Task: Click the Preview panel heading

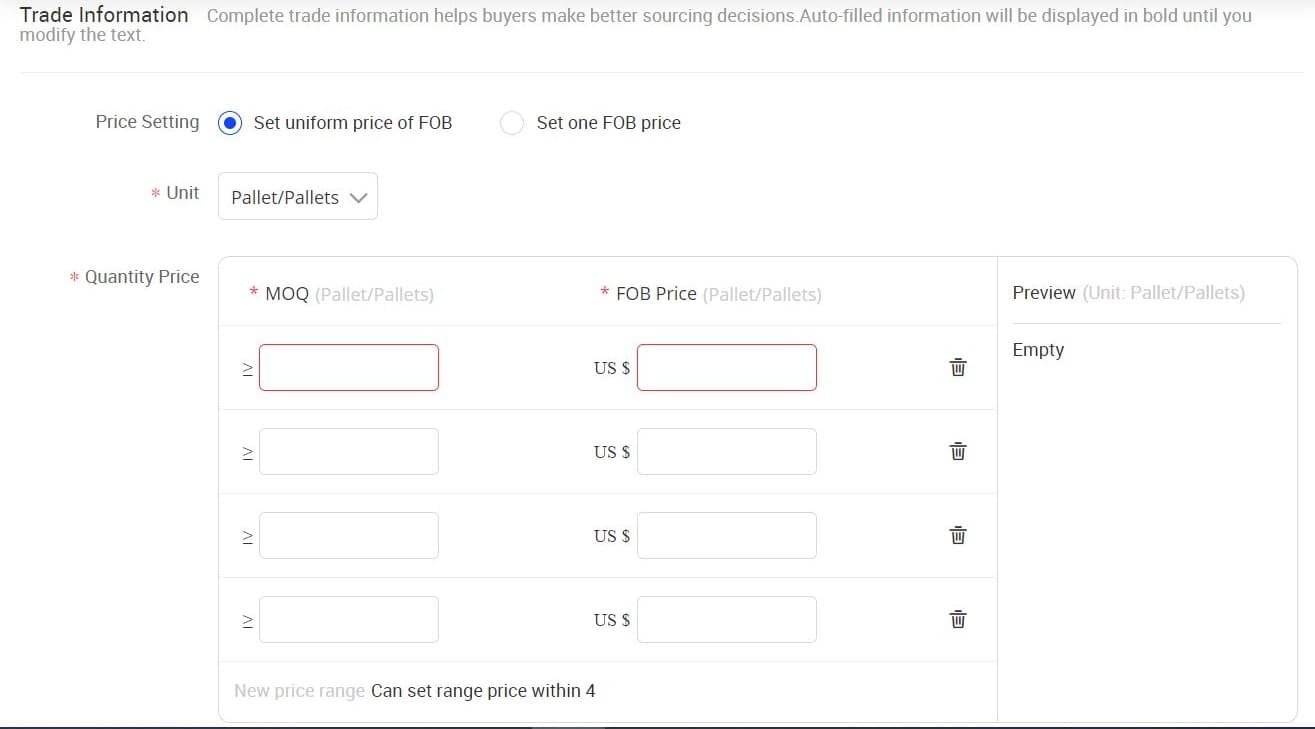Action: point(1043,293)
